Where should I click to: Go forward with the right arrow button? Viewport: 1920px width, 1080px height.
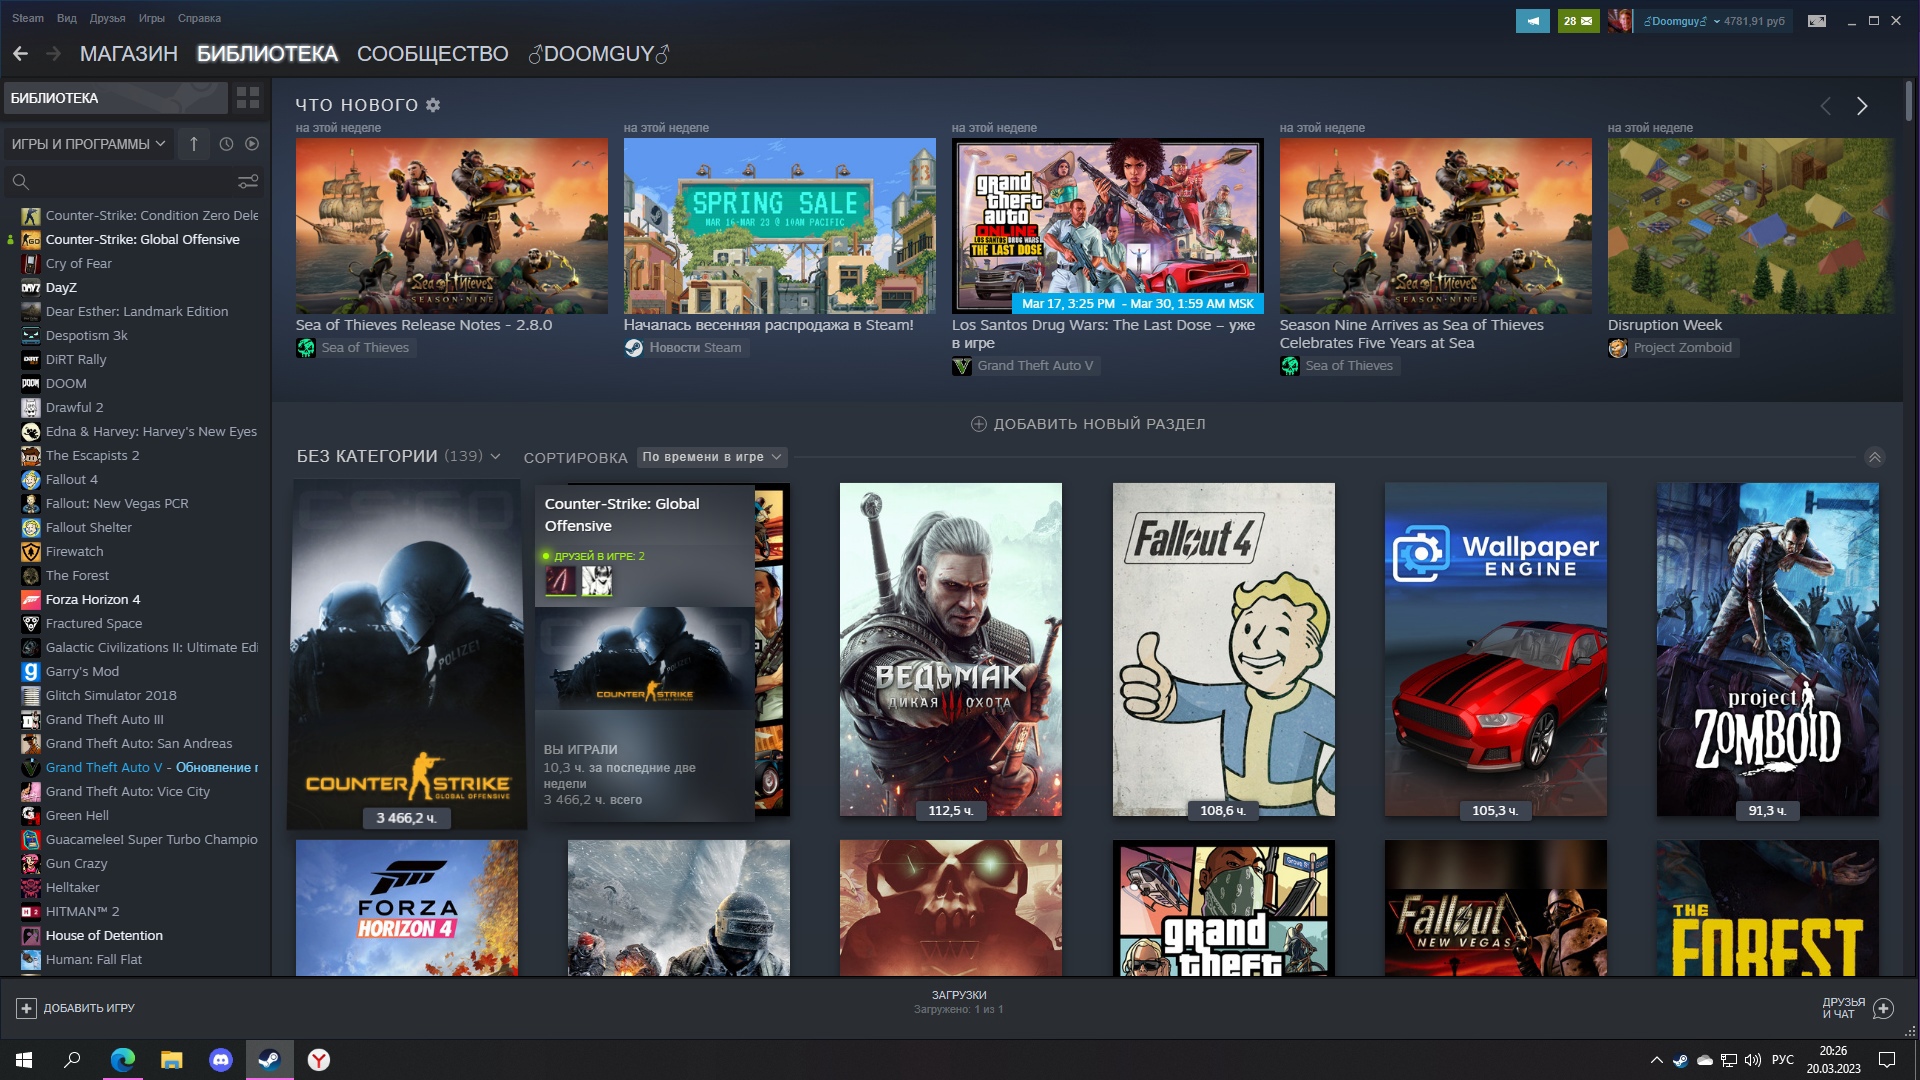point(53,54)
